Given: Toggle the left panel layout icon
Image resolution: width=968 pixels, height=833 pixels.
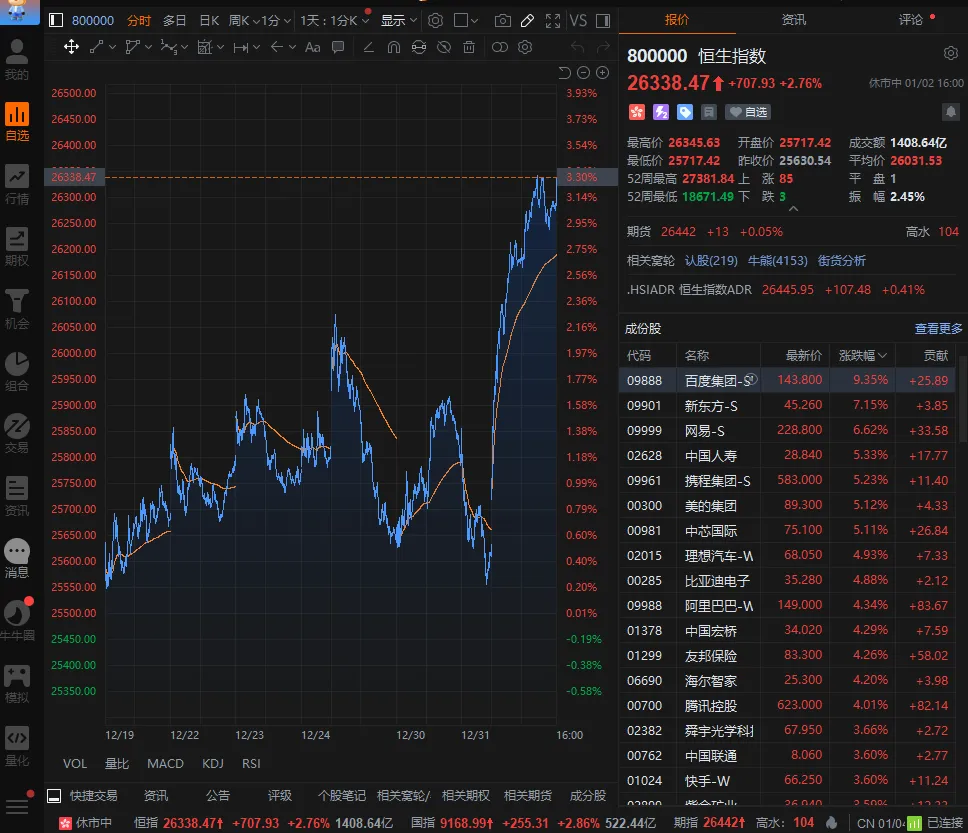Looking at the screenshot, I should [56, 20].
